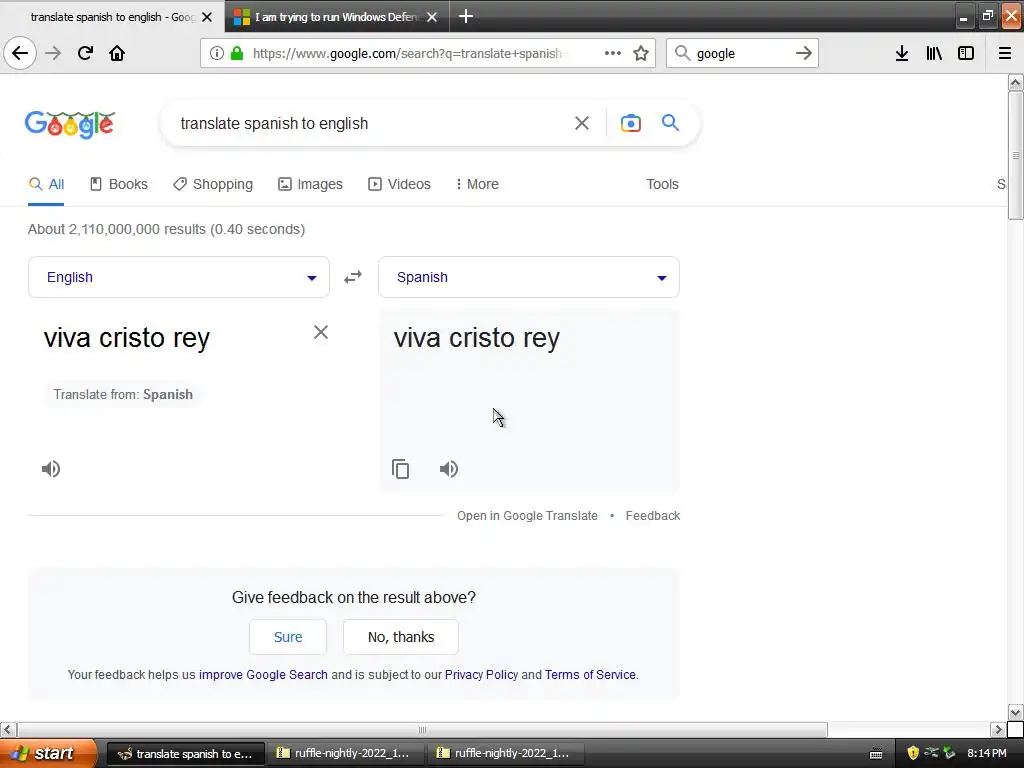Translate from Spanish suggestion chip
The width and height of the screenshot is (1024, 768).
(123, 394)
